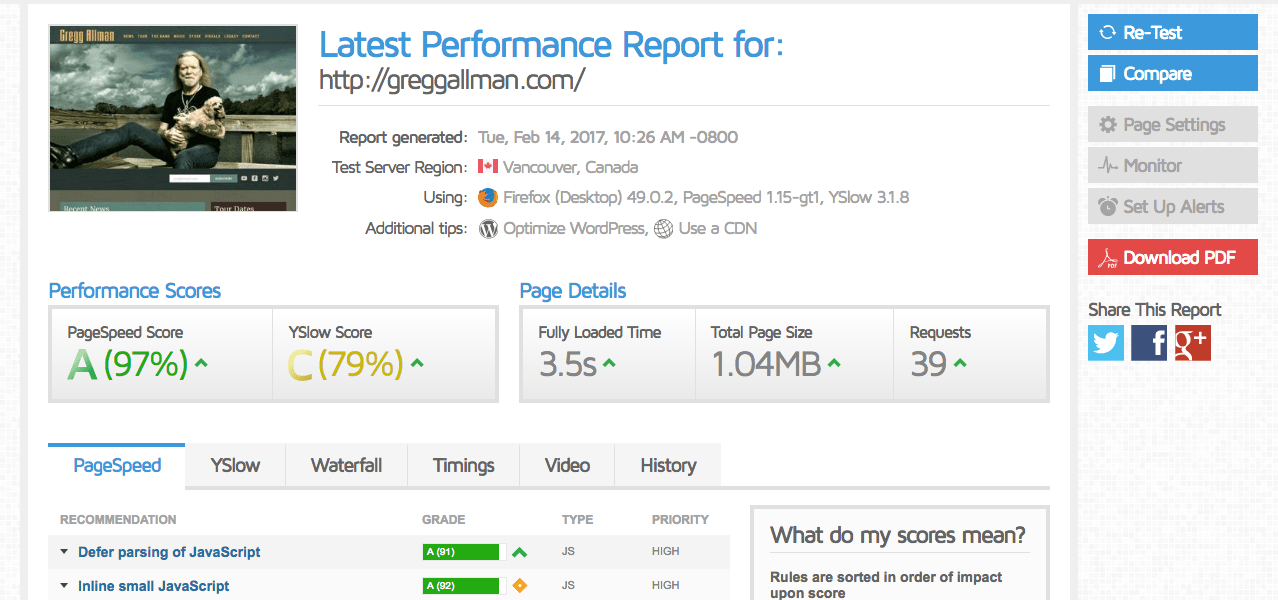Click the Share This Report label
Viewport: 1278px width, 600px height.
pos(1155,310)
